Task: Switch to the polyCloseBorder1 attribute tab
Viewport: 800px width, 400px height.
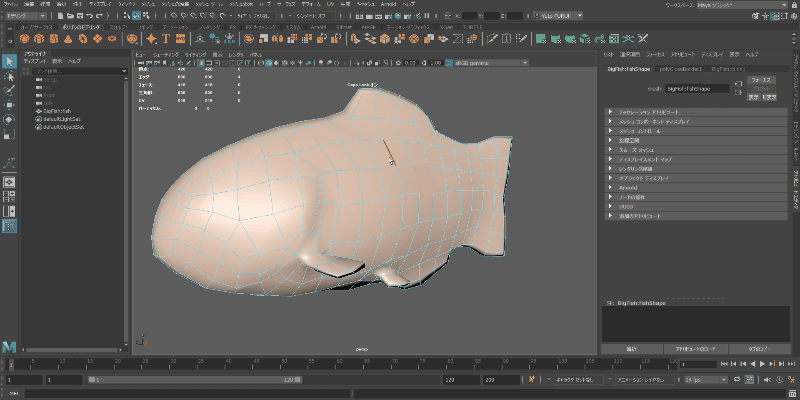Action: tap(681, 69)
